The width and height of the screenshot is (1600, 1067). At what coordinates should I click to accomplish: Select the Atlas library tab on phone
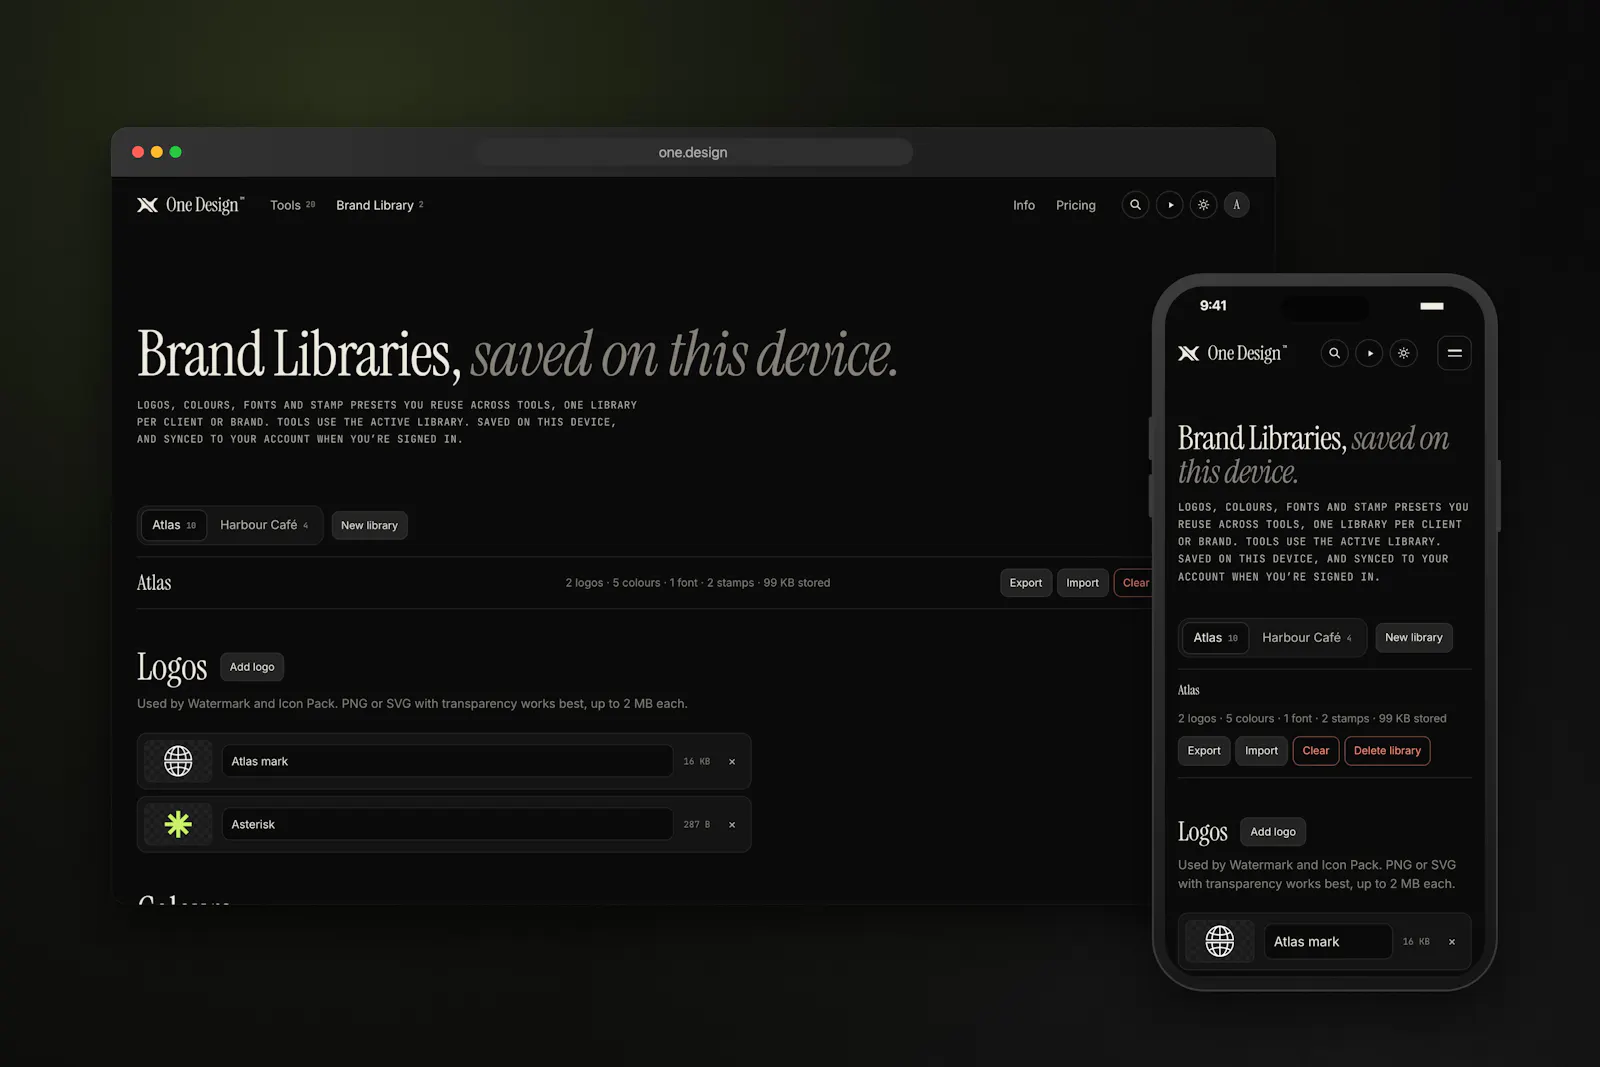(x=1215, y=638)
